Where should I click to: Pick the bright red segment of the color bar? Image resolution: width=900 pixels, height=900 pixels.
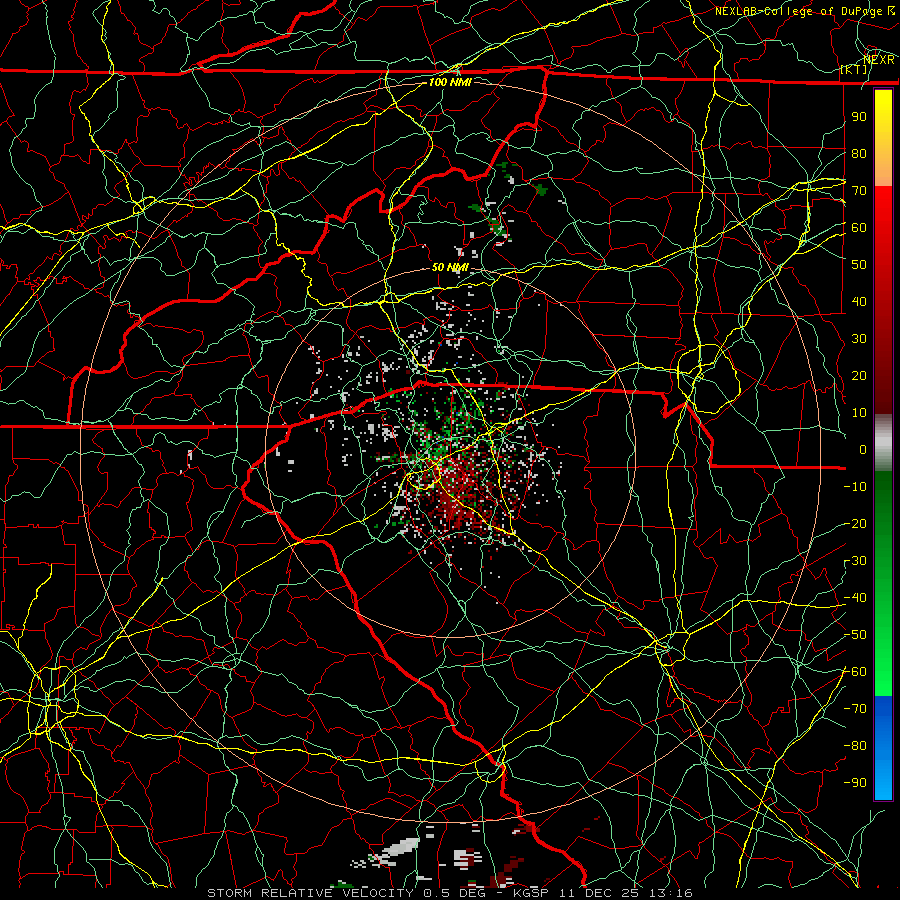click(x=883, y=299)
